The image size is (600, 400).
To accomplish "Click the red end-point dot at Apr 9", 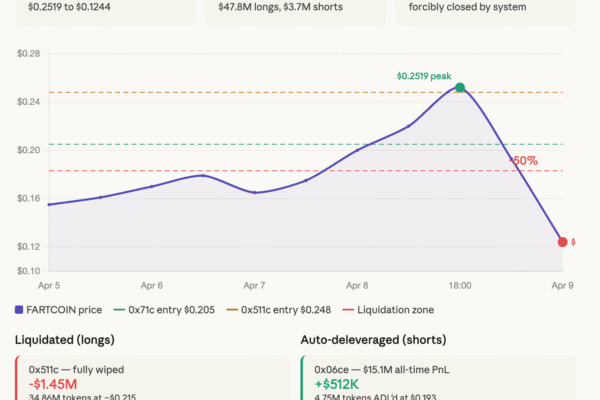I will tap(562, 242).
